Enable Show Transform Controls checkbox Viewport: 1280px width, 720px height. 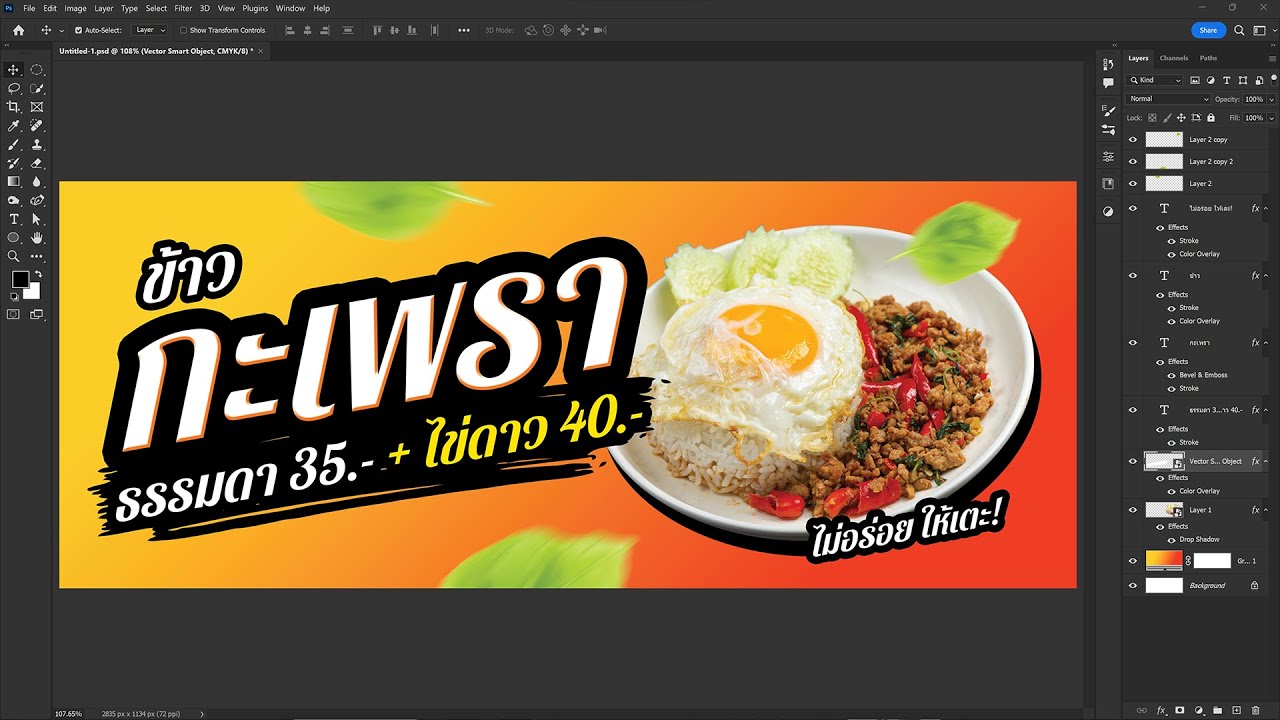183,30
